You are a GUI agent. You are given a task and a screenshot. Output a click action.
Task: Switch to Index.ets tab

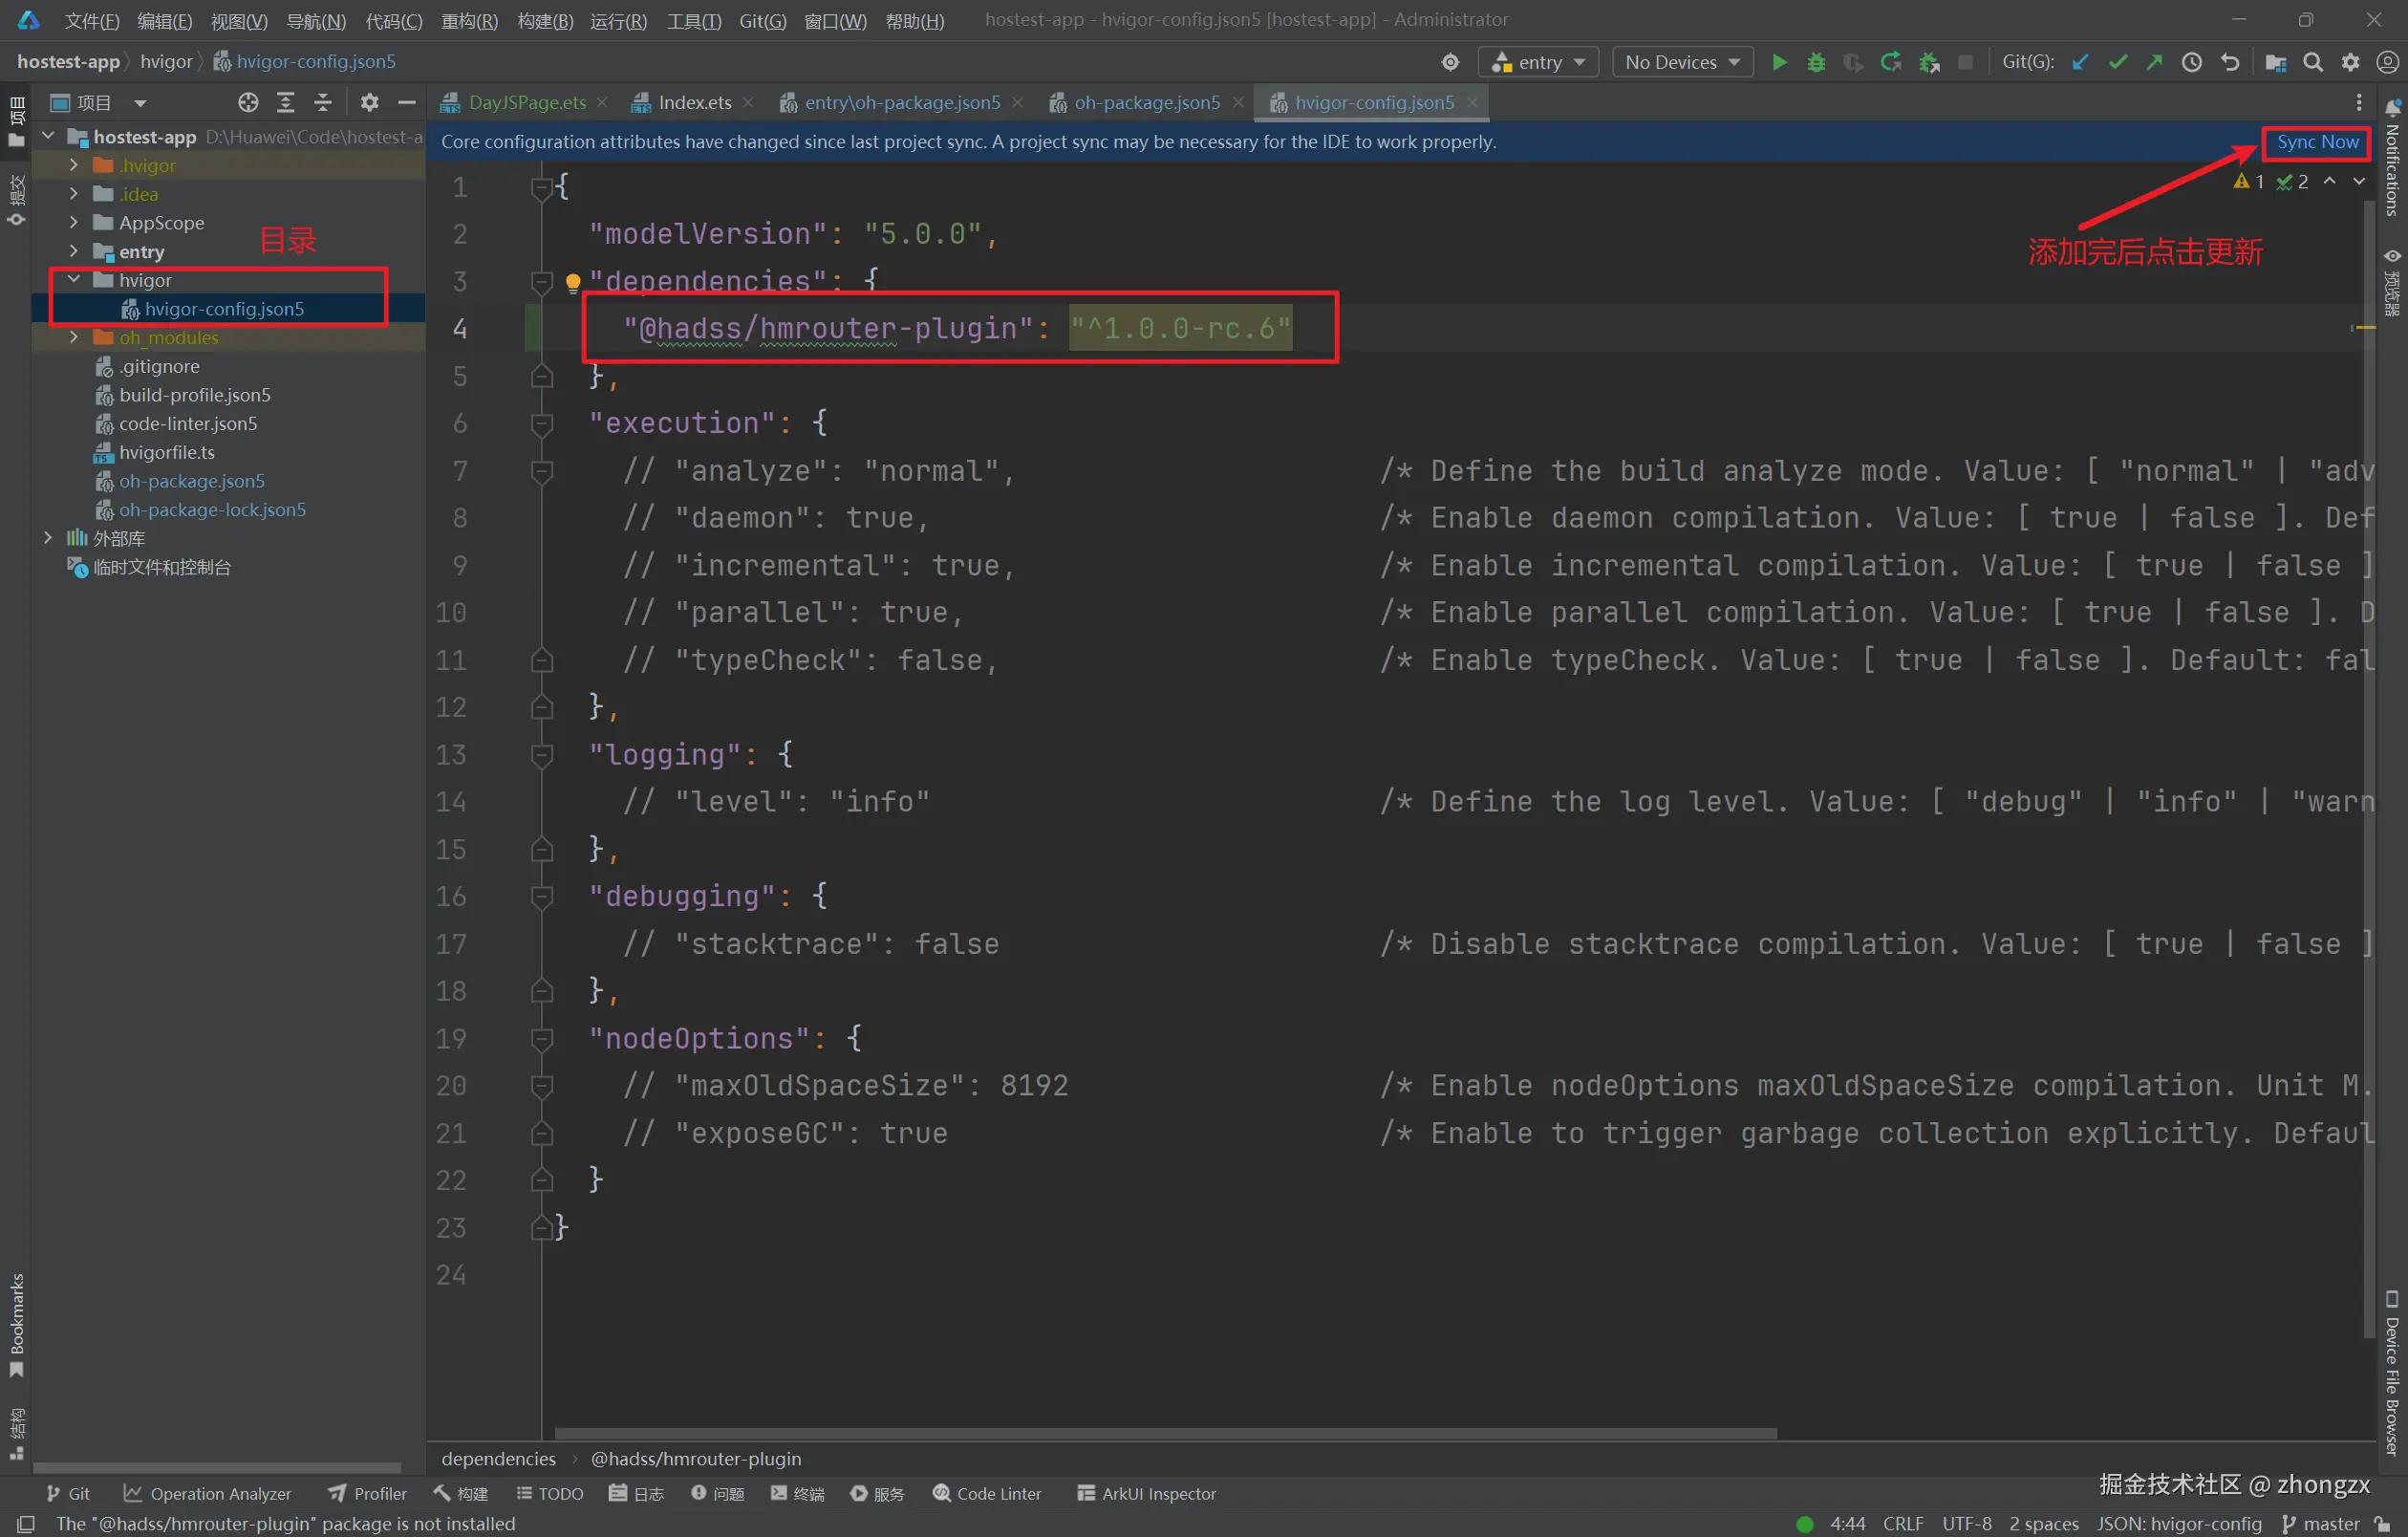tap(694, 102)
